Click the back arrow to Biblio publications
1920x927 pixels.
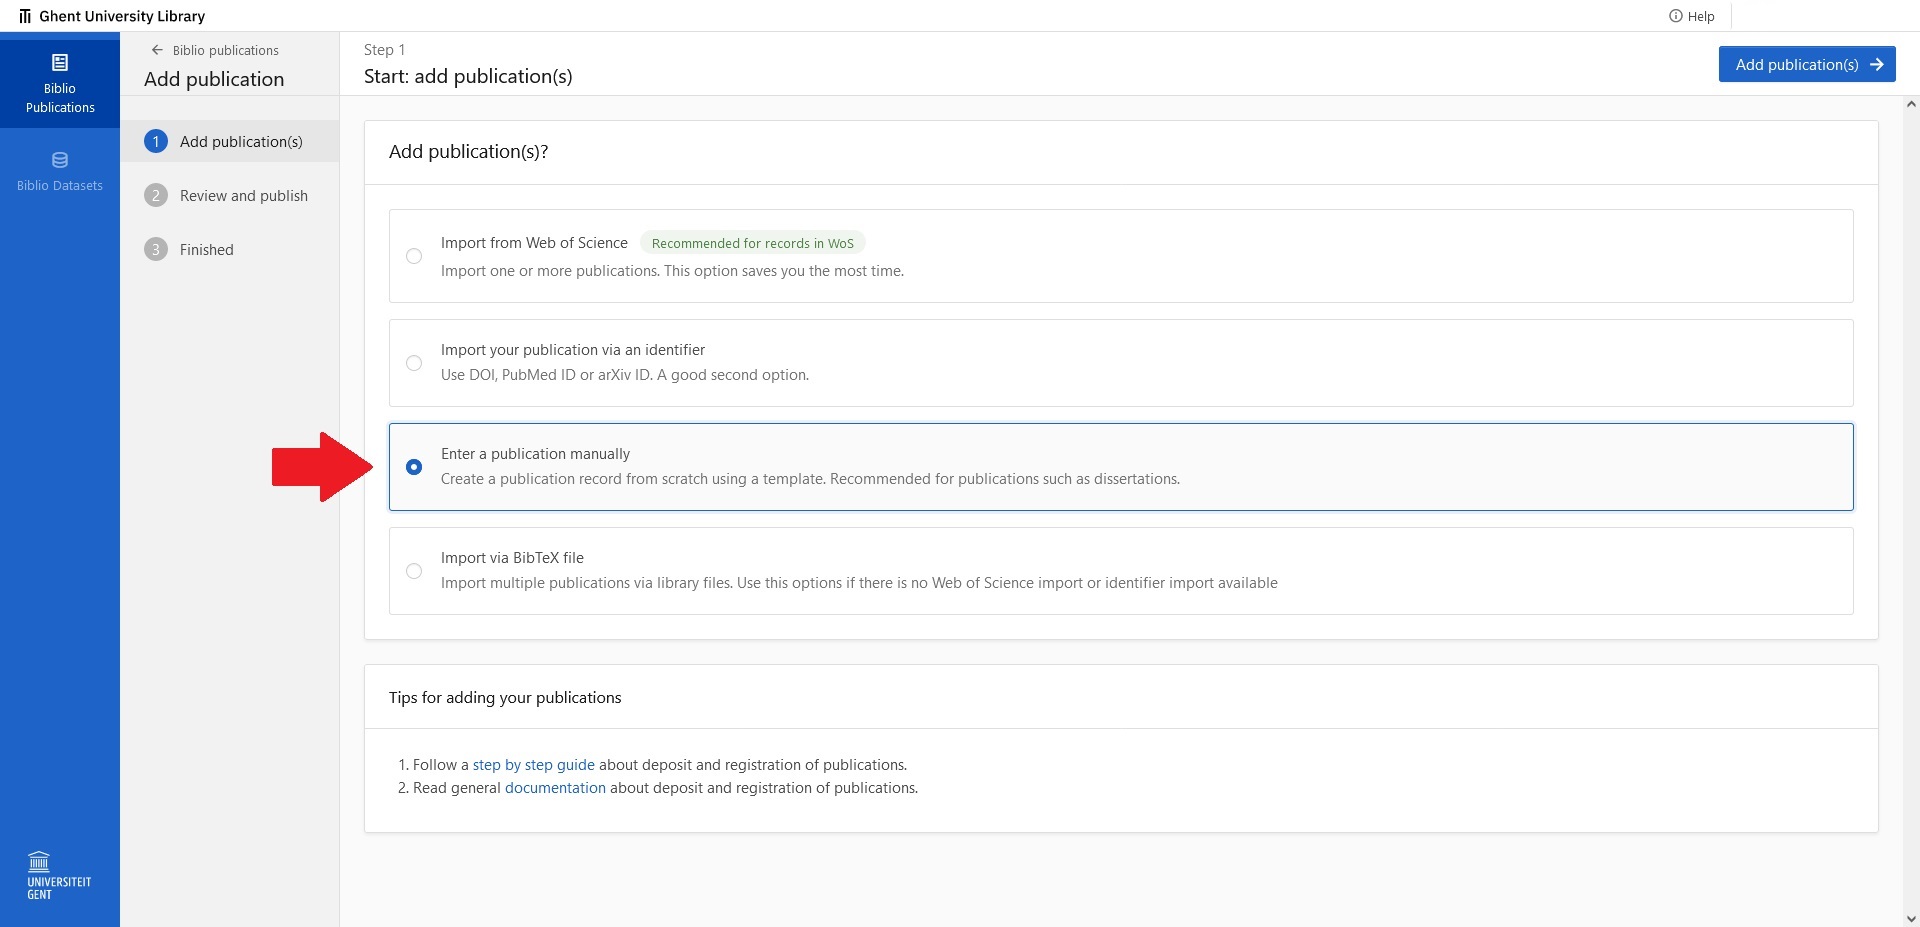coord(157,50)
